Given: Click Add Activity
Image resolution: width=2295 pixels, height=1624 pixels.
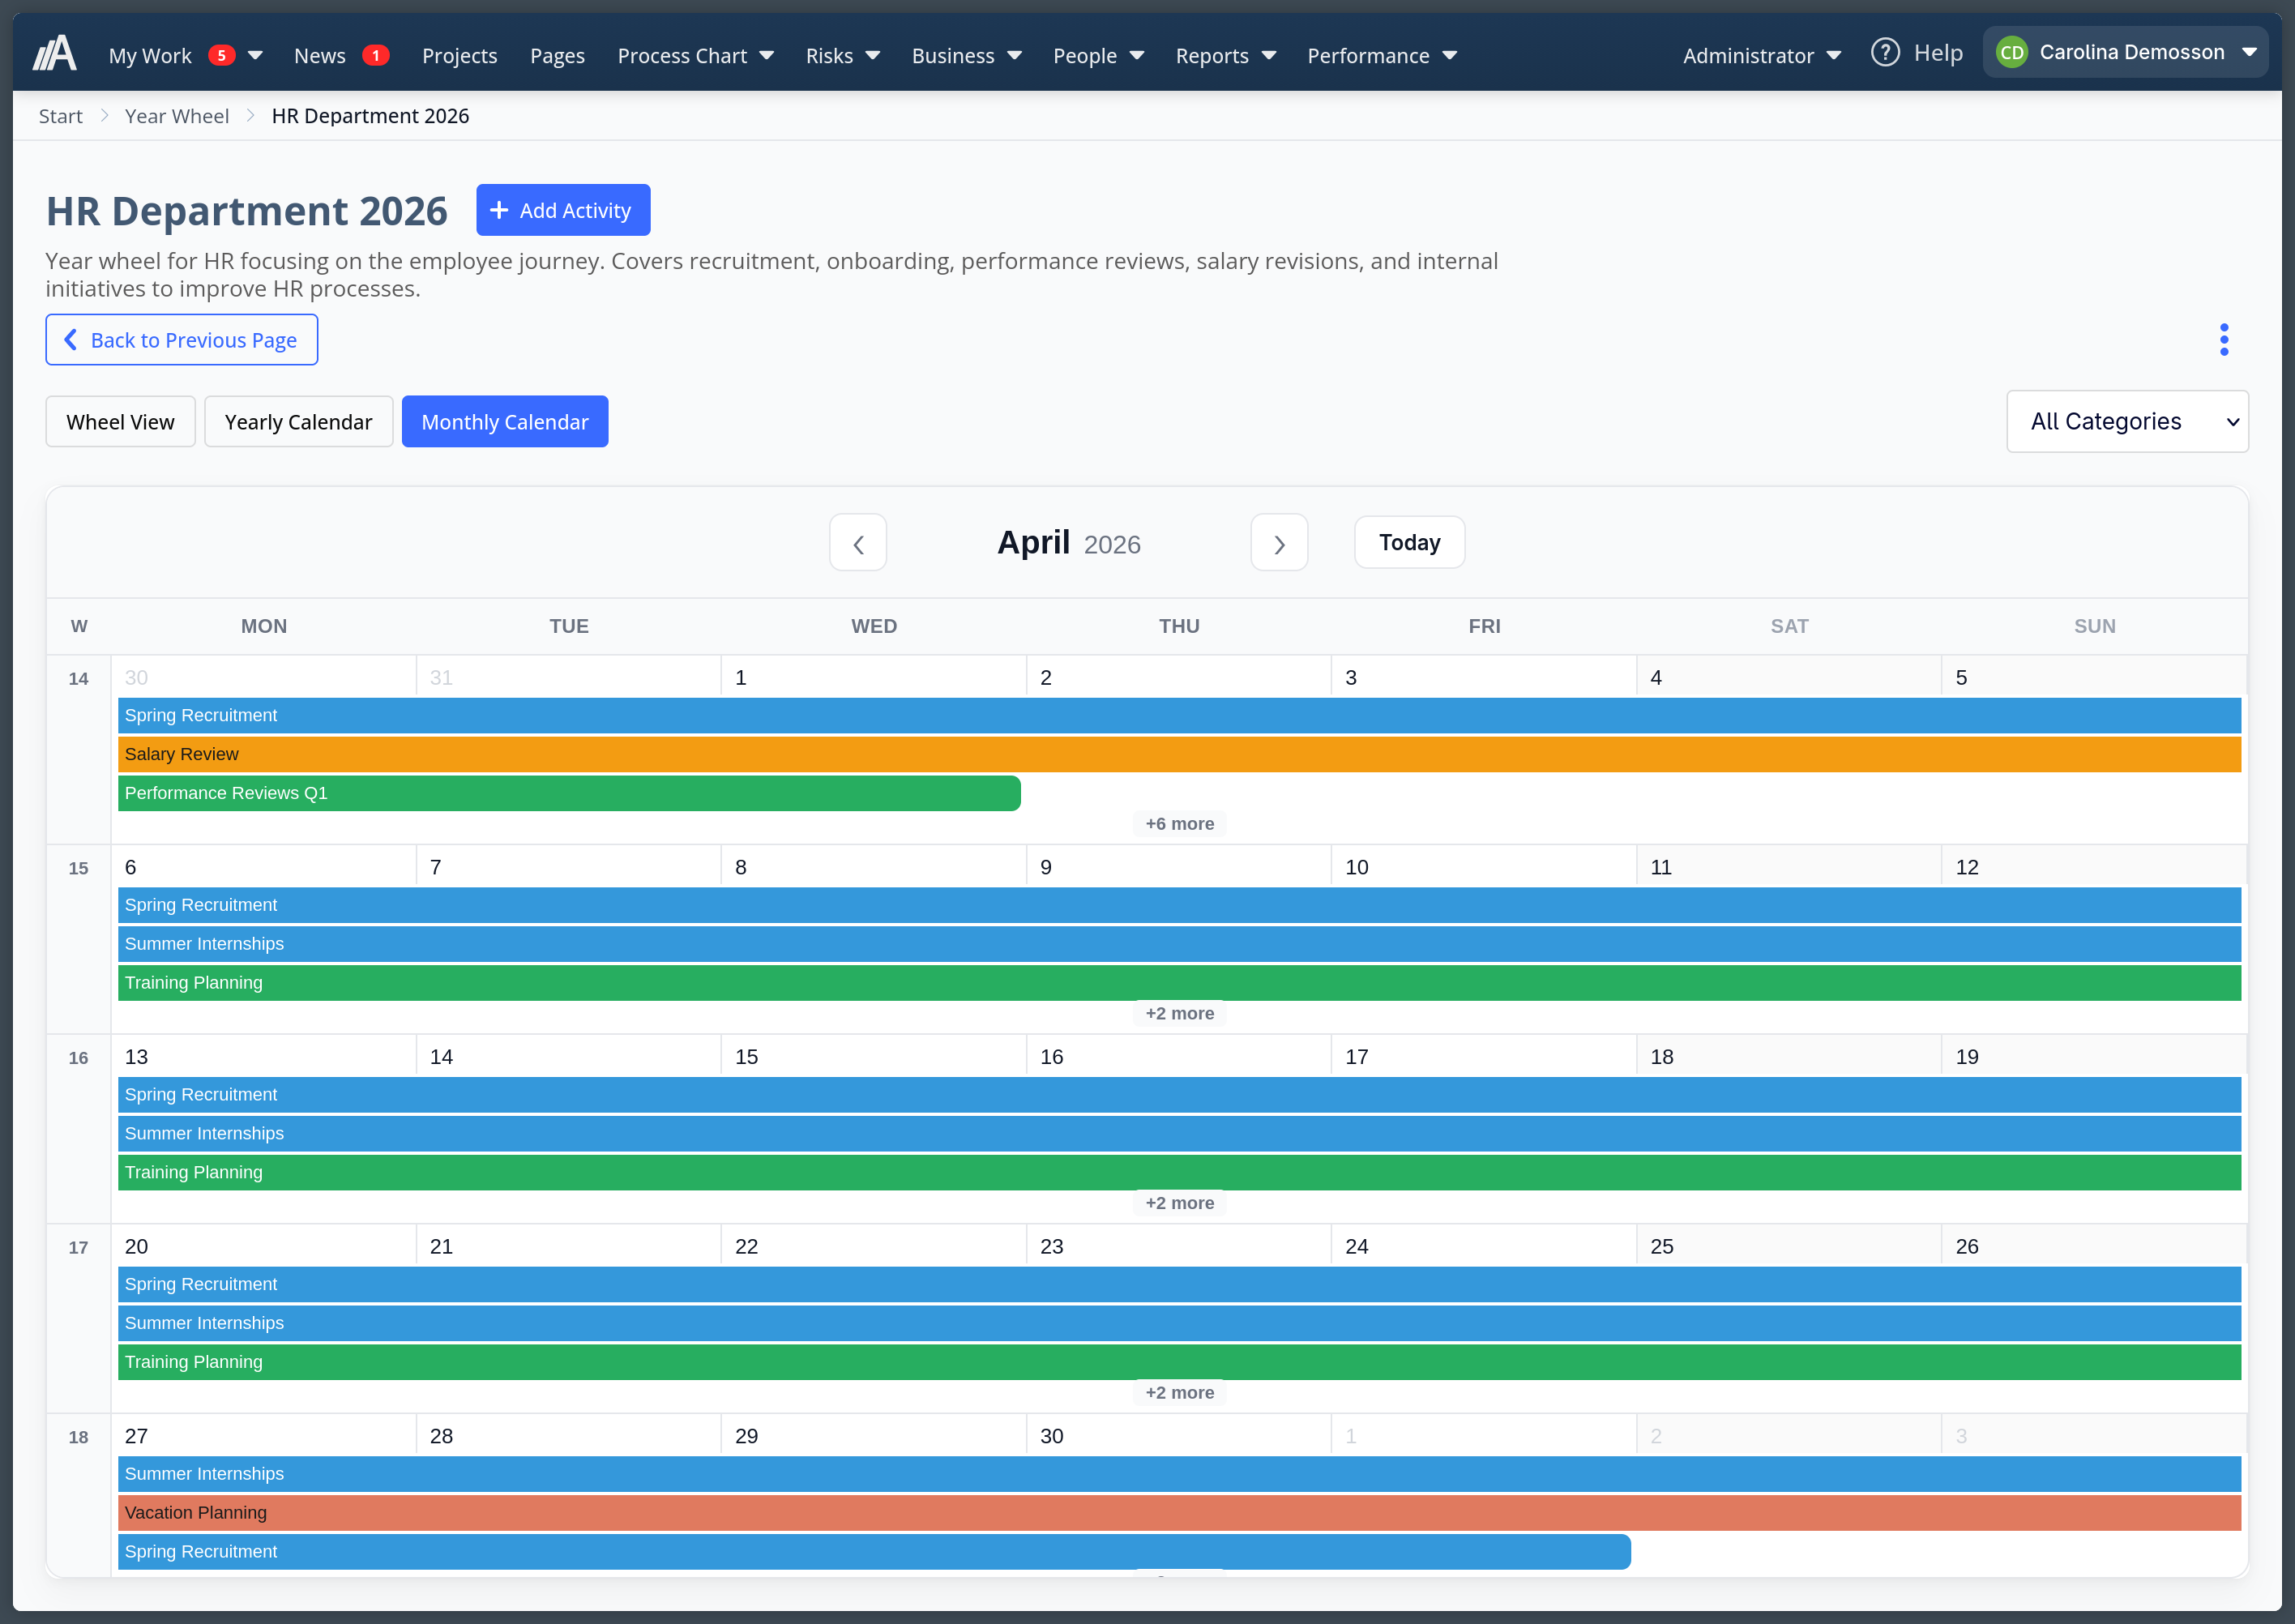Looking at the screenshot, I should pyautogui.click(x=563, y=210).
